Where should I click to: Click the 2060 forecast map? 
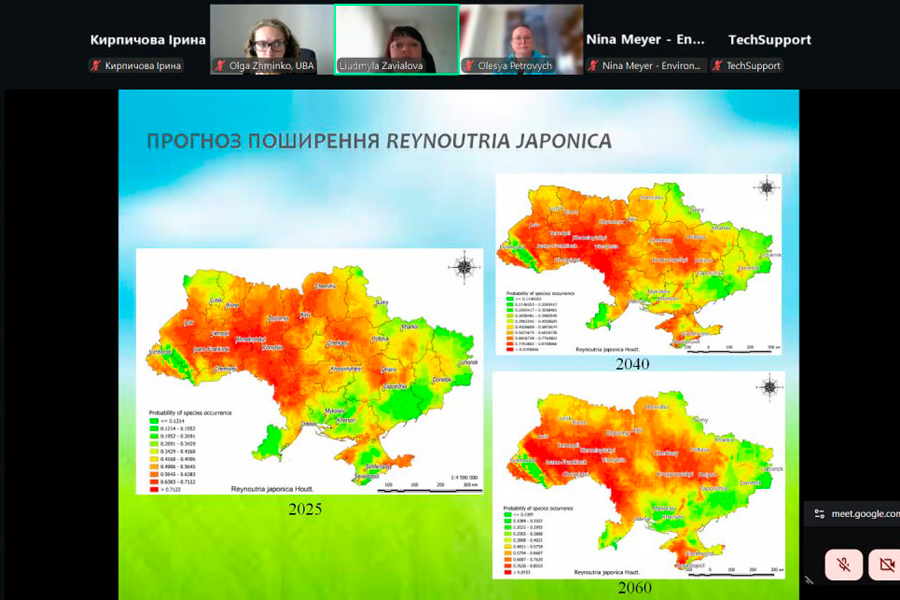coord(638,475)
